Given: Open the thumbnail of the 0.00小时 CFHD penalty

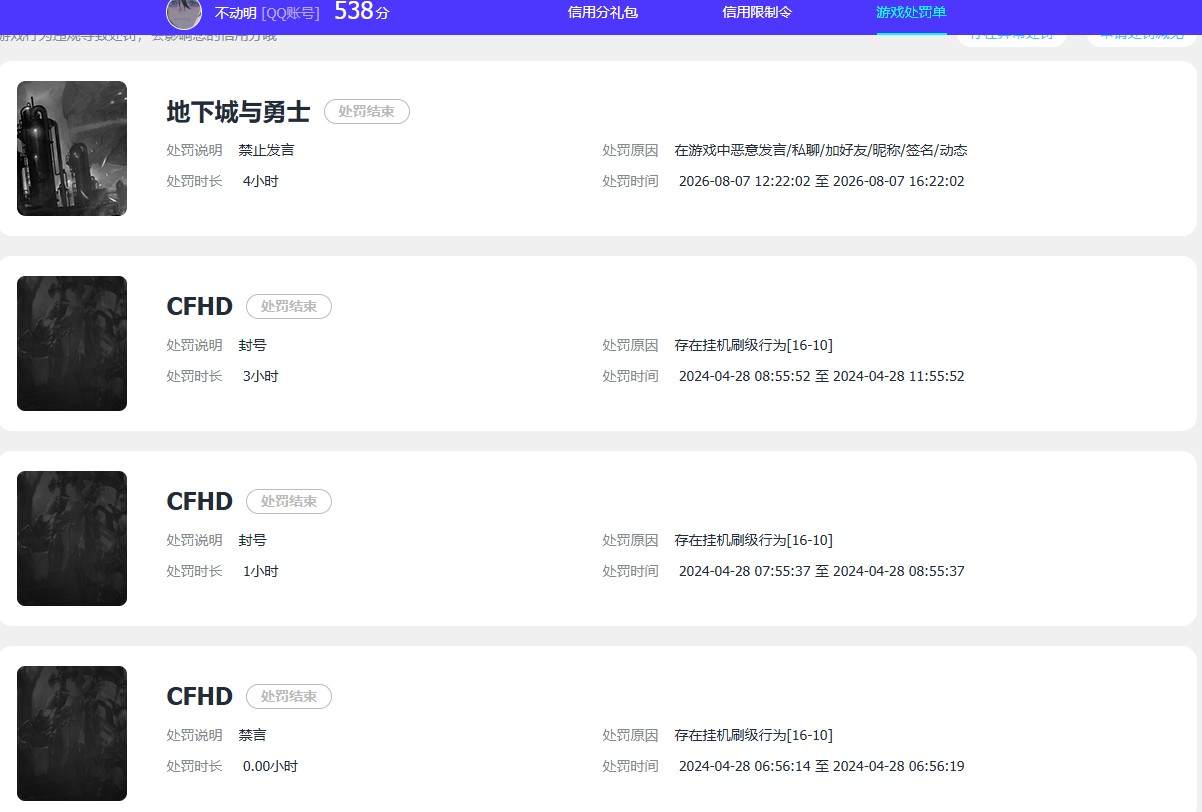Looking at the screenshot, I should click(72, 733).
